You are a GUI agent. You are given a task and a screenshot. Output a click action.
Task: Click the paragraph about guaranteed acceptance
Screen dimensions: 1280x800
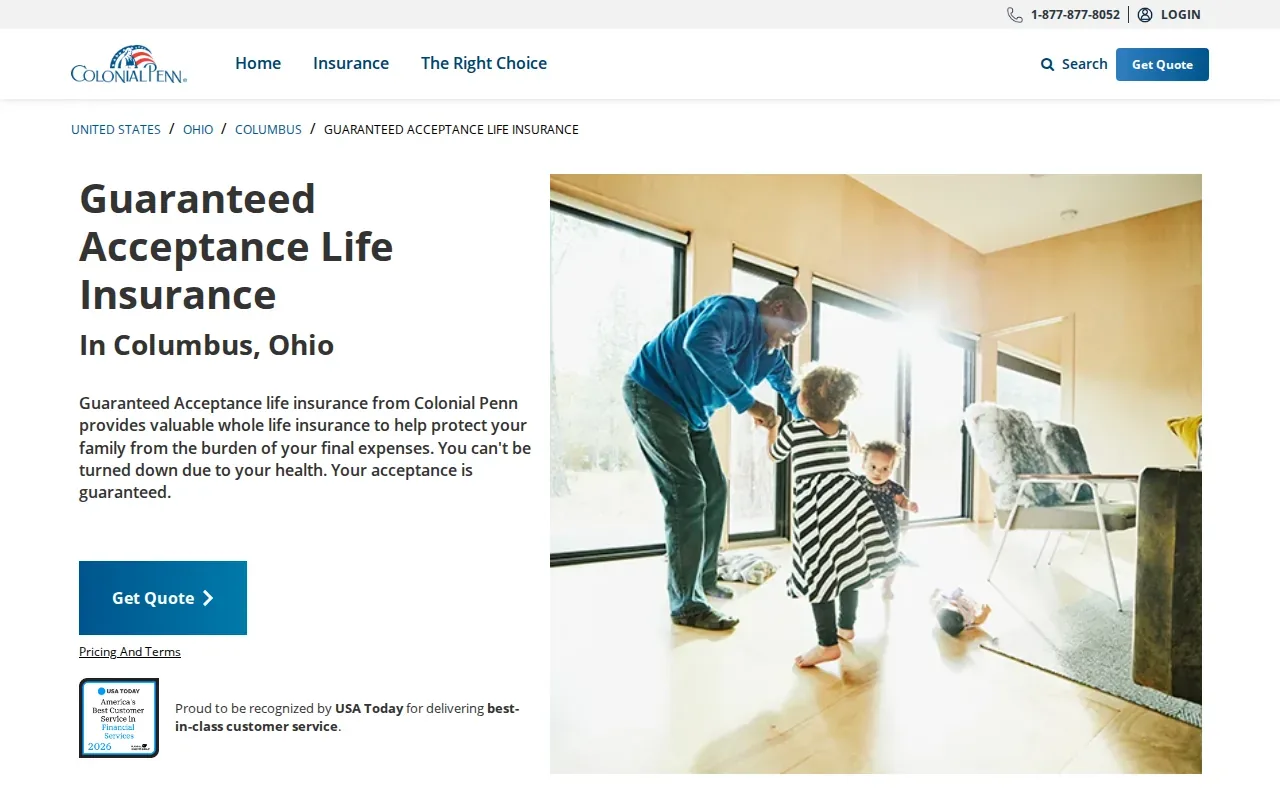(x=305, y=448)
